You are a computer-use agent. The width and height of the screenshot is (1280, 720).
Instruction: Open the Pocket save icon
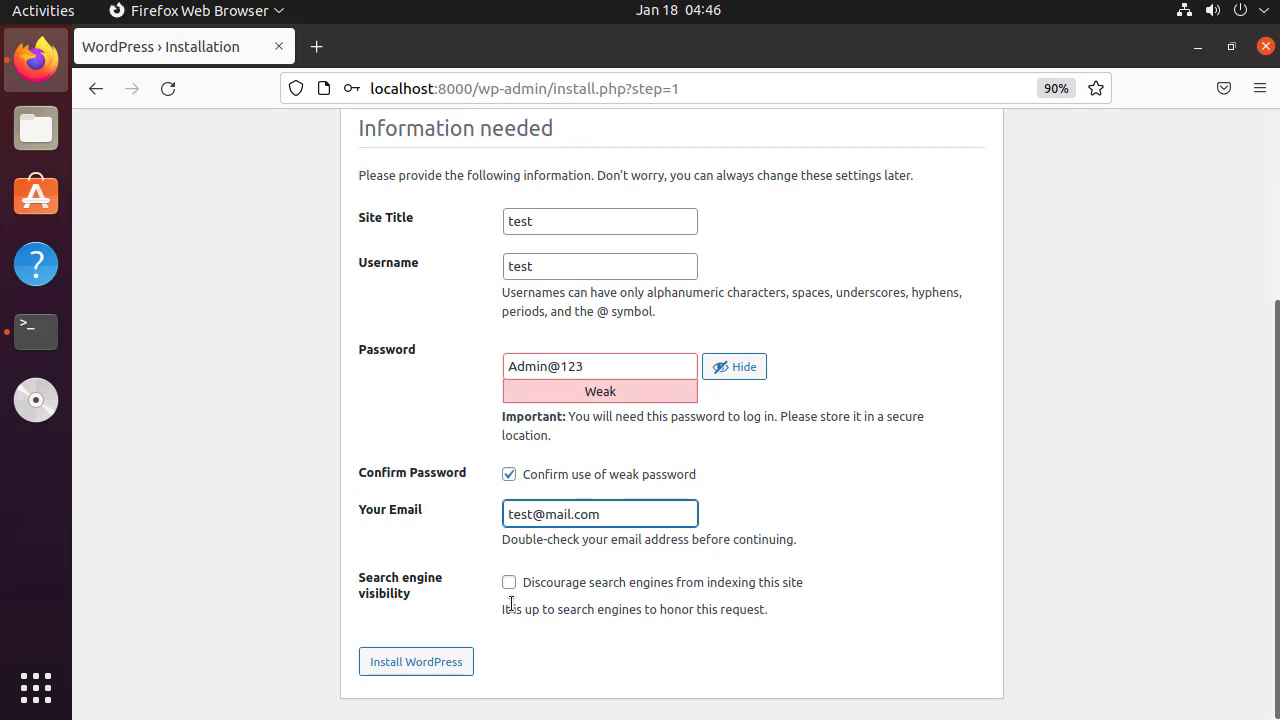(x=1224, y=88)
